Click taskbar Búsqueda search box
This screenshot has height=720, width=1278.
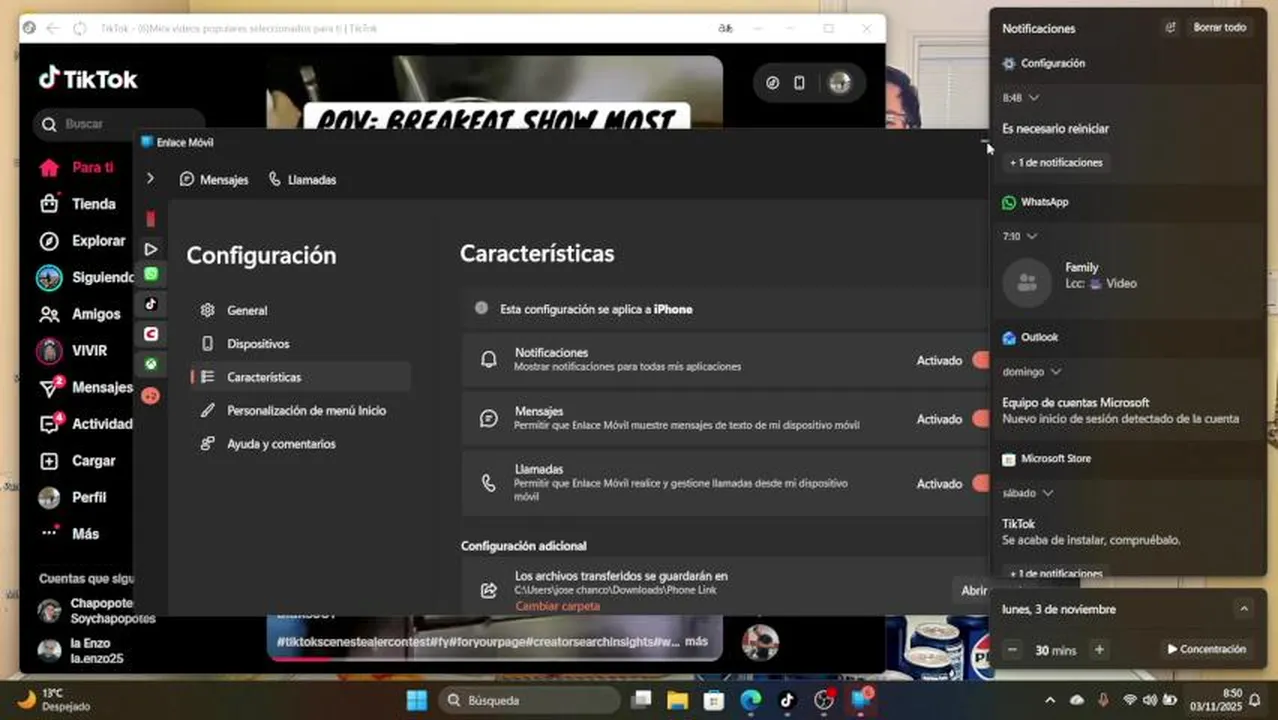click(530, 700)
